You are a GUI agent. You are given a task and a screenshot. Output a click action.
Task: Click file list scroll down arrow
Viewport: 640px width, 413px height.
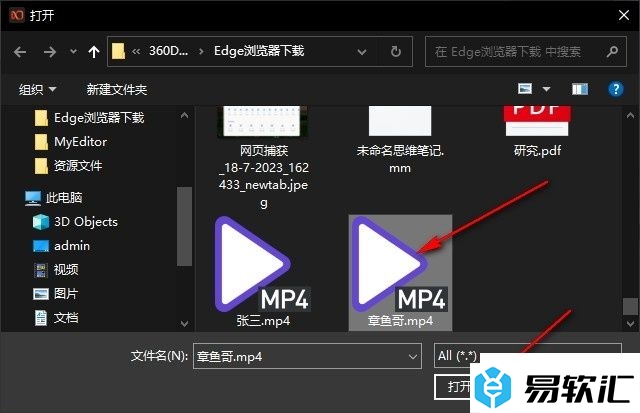(x=630, y=324)
